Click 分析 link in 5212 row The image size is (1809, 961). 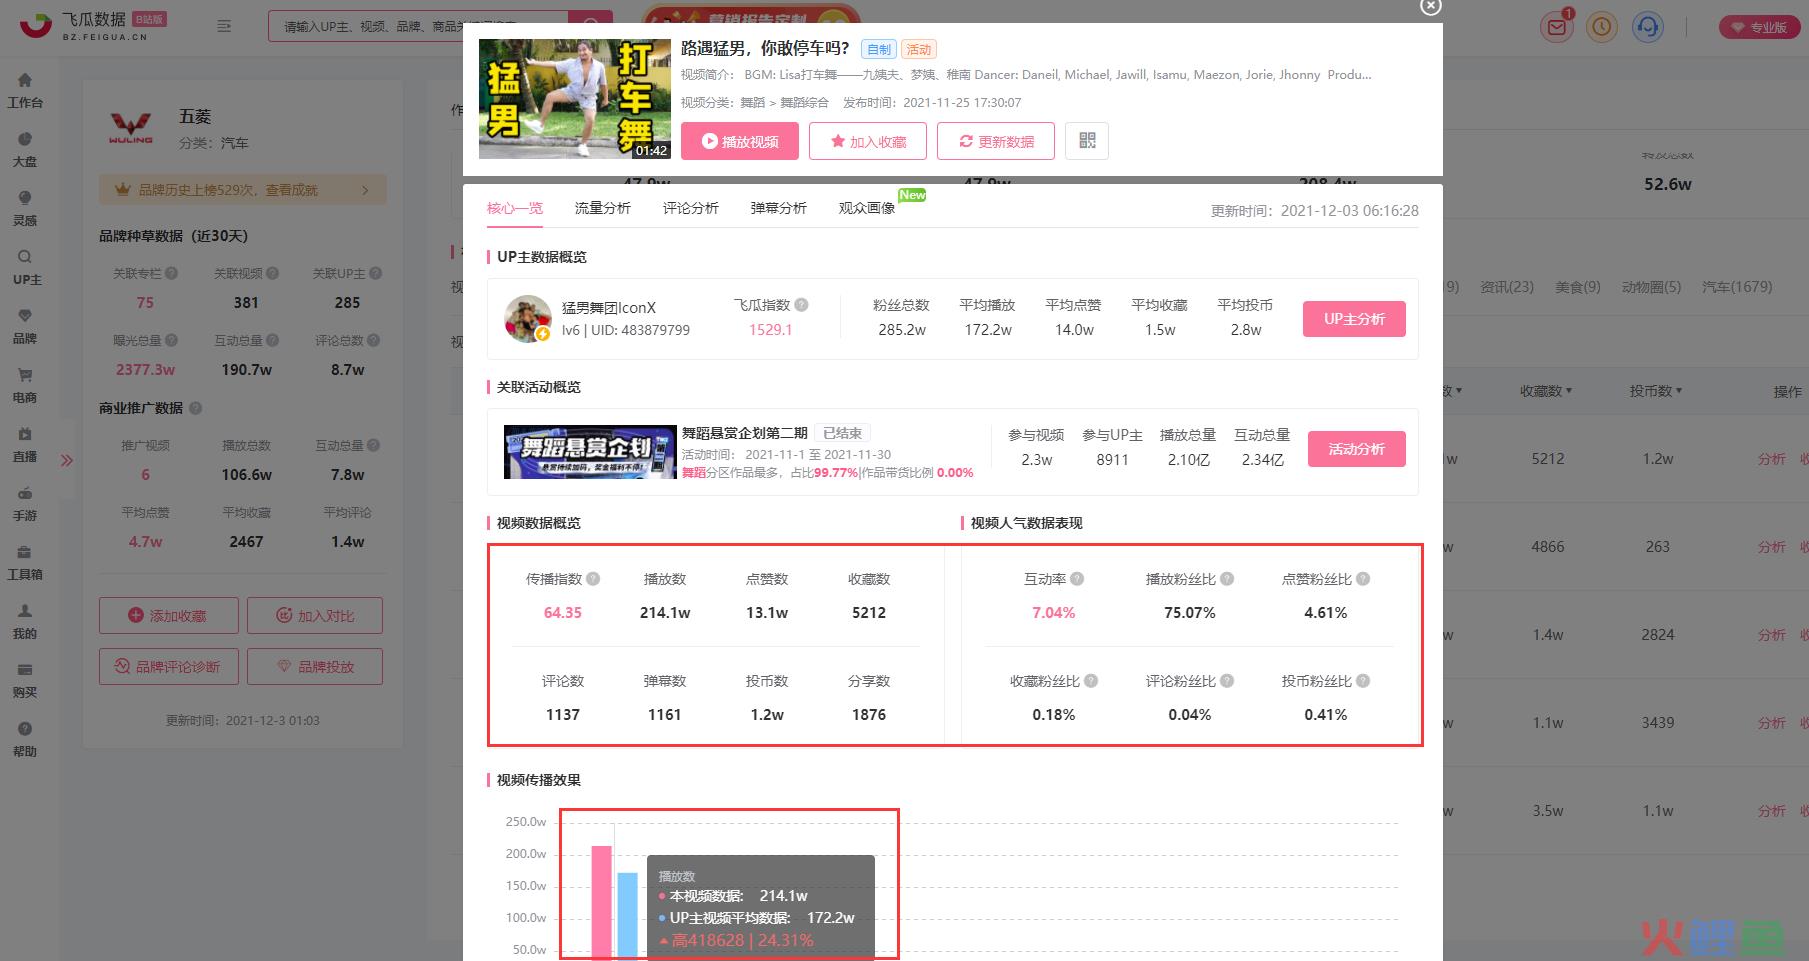coord(1771,459)
